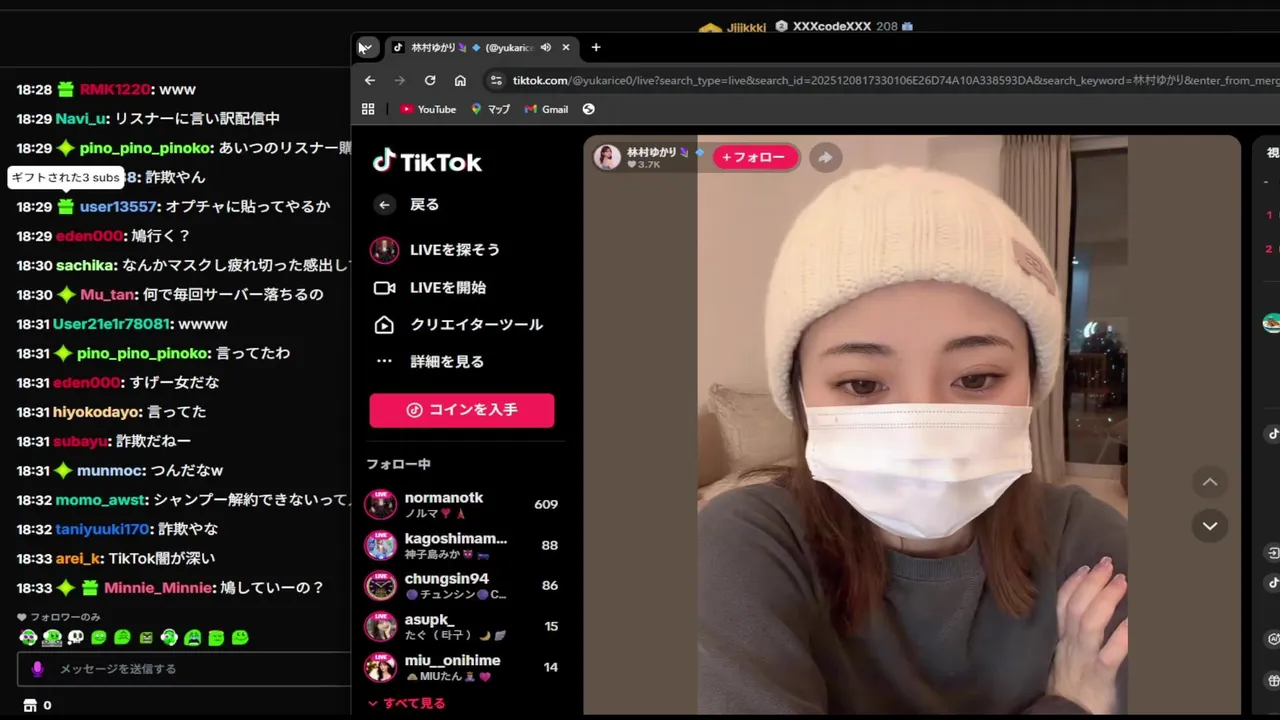Click the XXXcodeXXX name at top
Image resolution: width=1280 pixels, height=720 pixels.
tap(831, 26)
